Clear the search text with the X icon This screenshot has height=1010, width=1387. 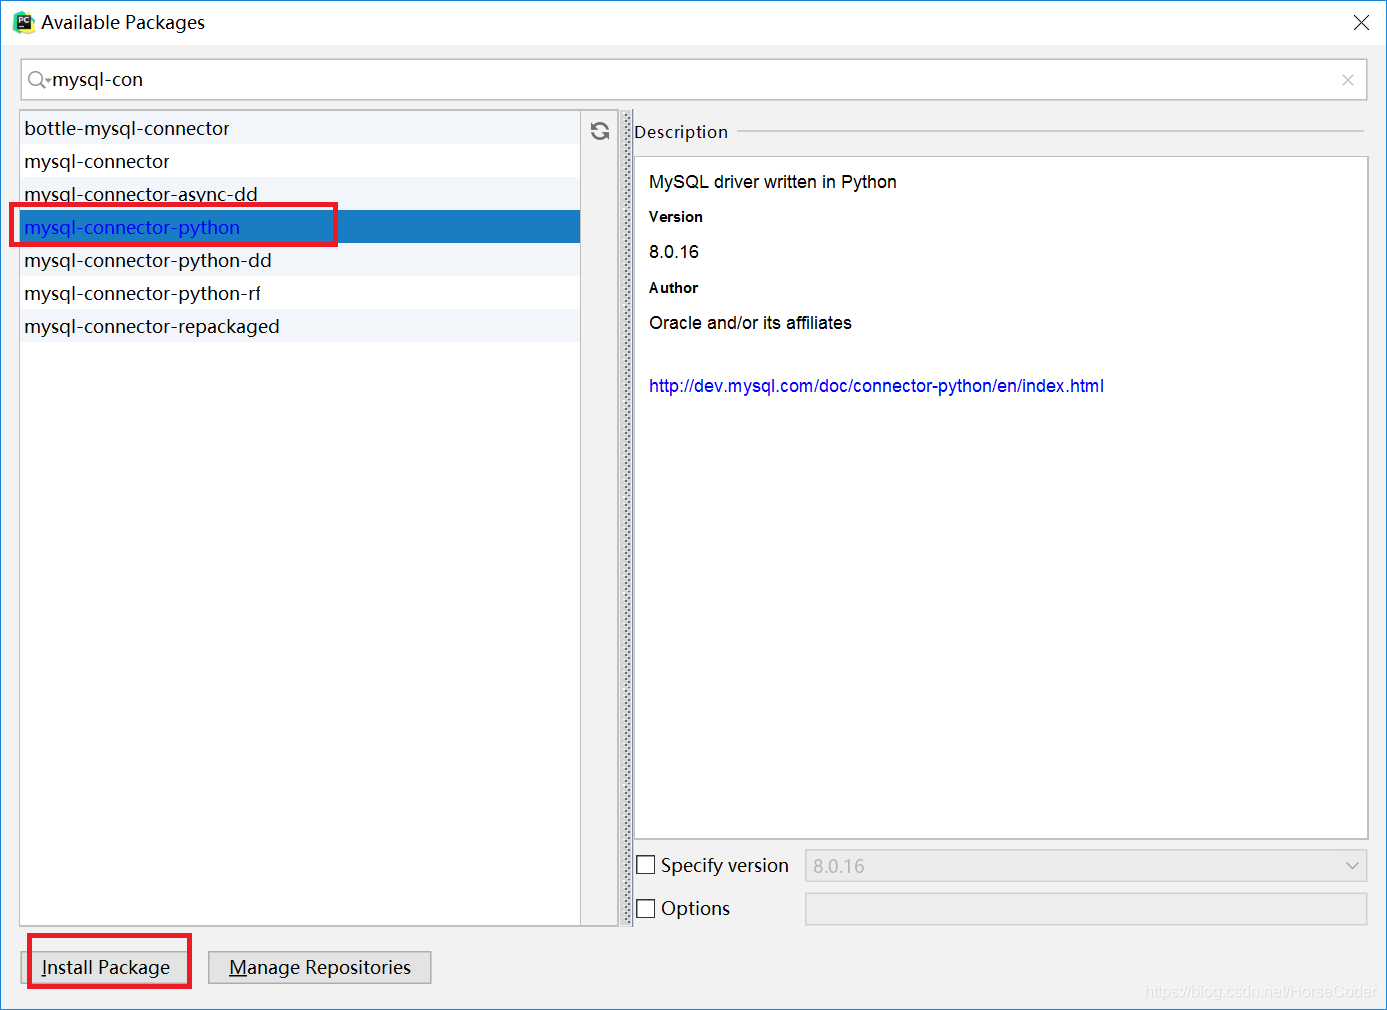point(1348,80)
